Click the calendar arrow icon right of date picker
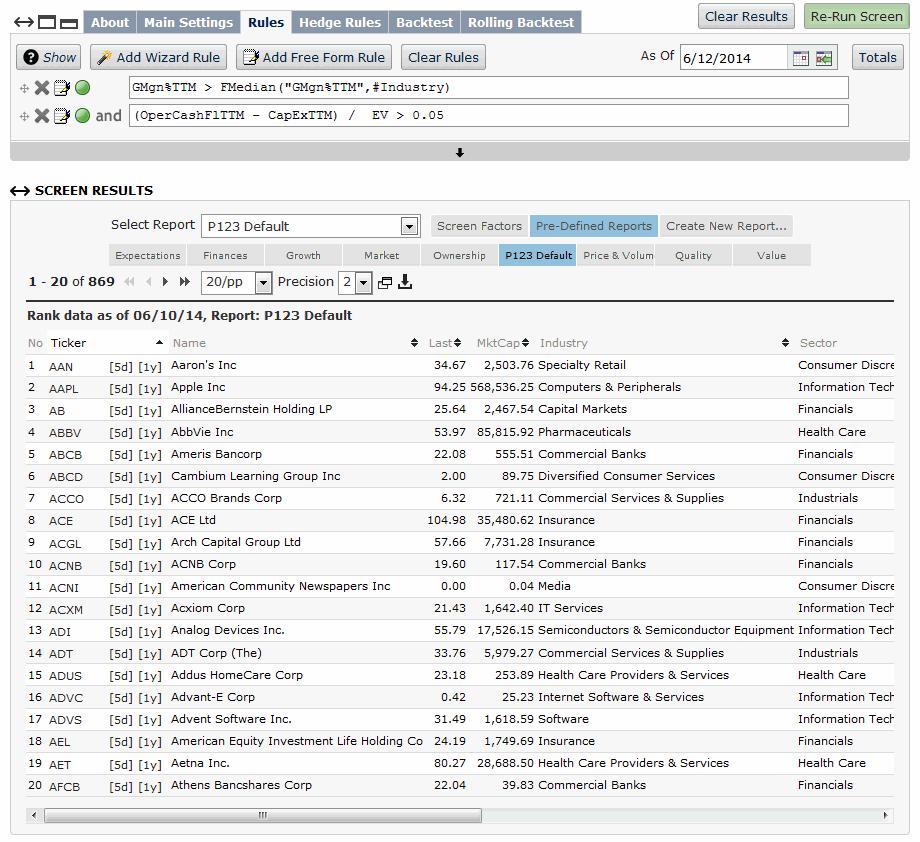The image size is (920, 842). (x=824, y=58)
